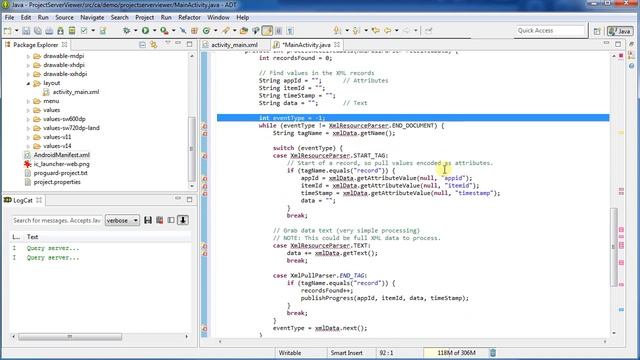Click the Run External Tools icon

click(x=164, y=31)
